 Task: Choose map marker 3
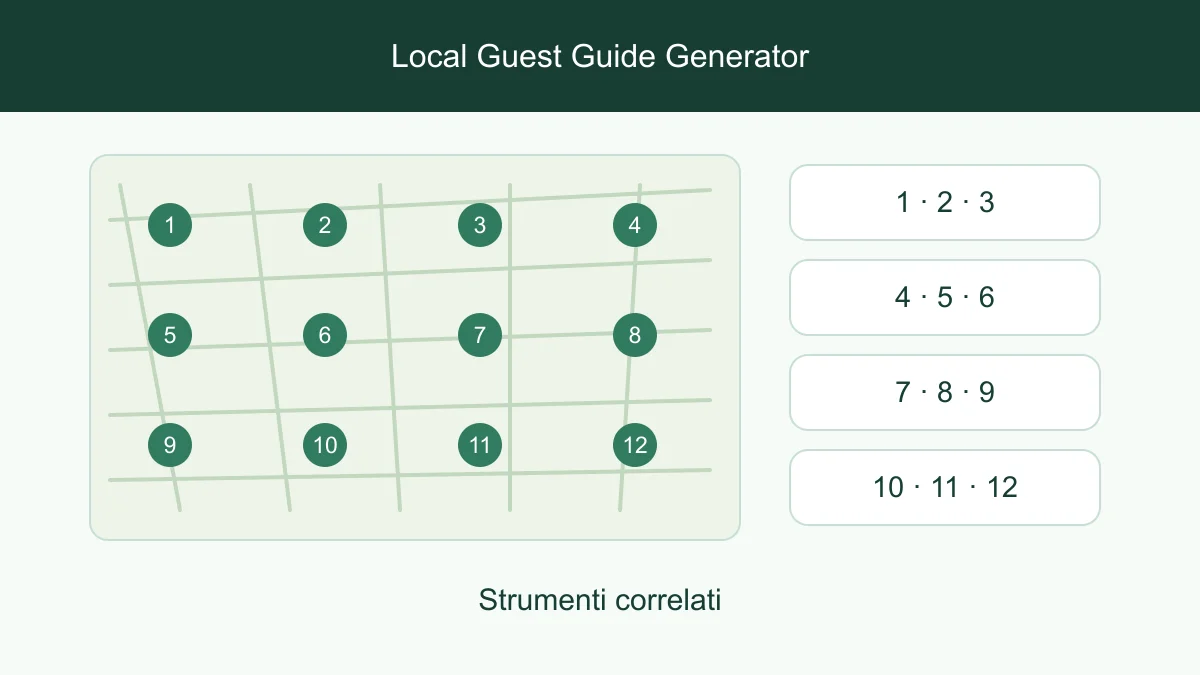pos(480,225)
